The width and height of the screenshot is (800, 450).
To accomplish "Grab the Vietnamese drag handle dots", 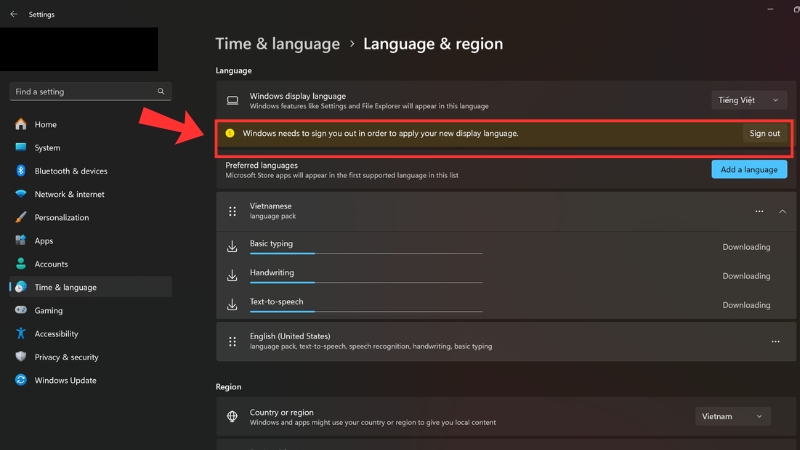I will point(233,211).
